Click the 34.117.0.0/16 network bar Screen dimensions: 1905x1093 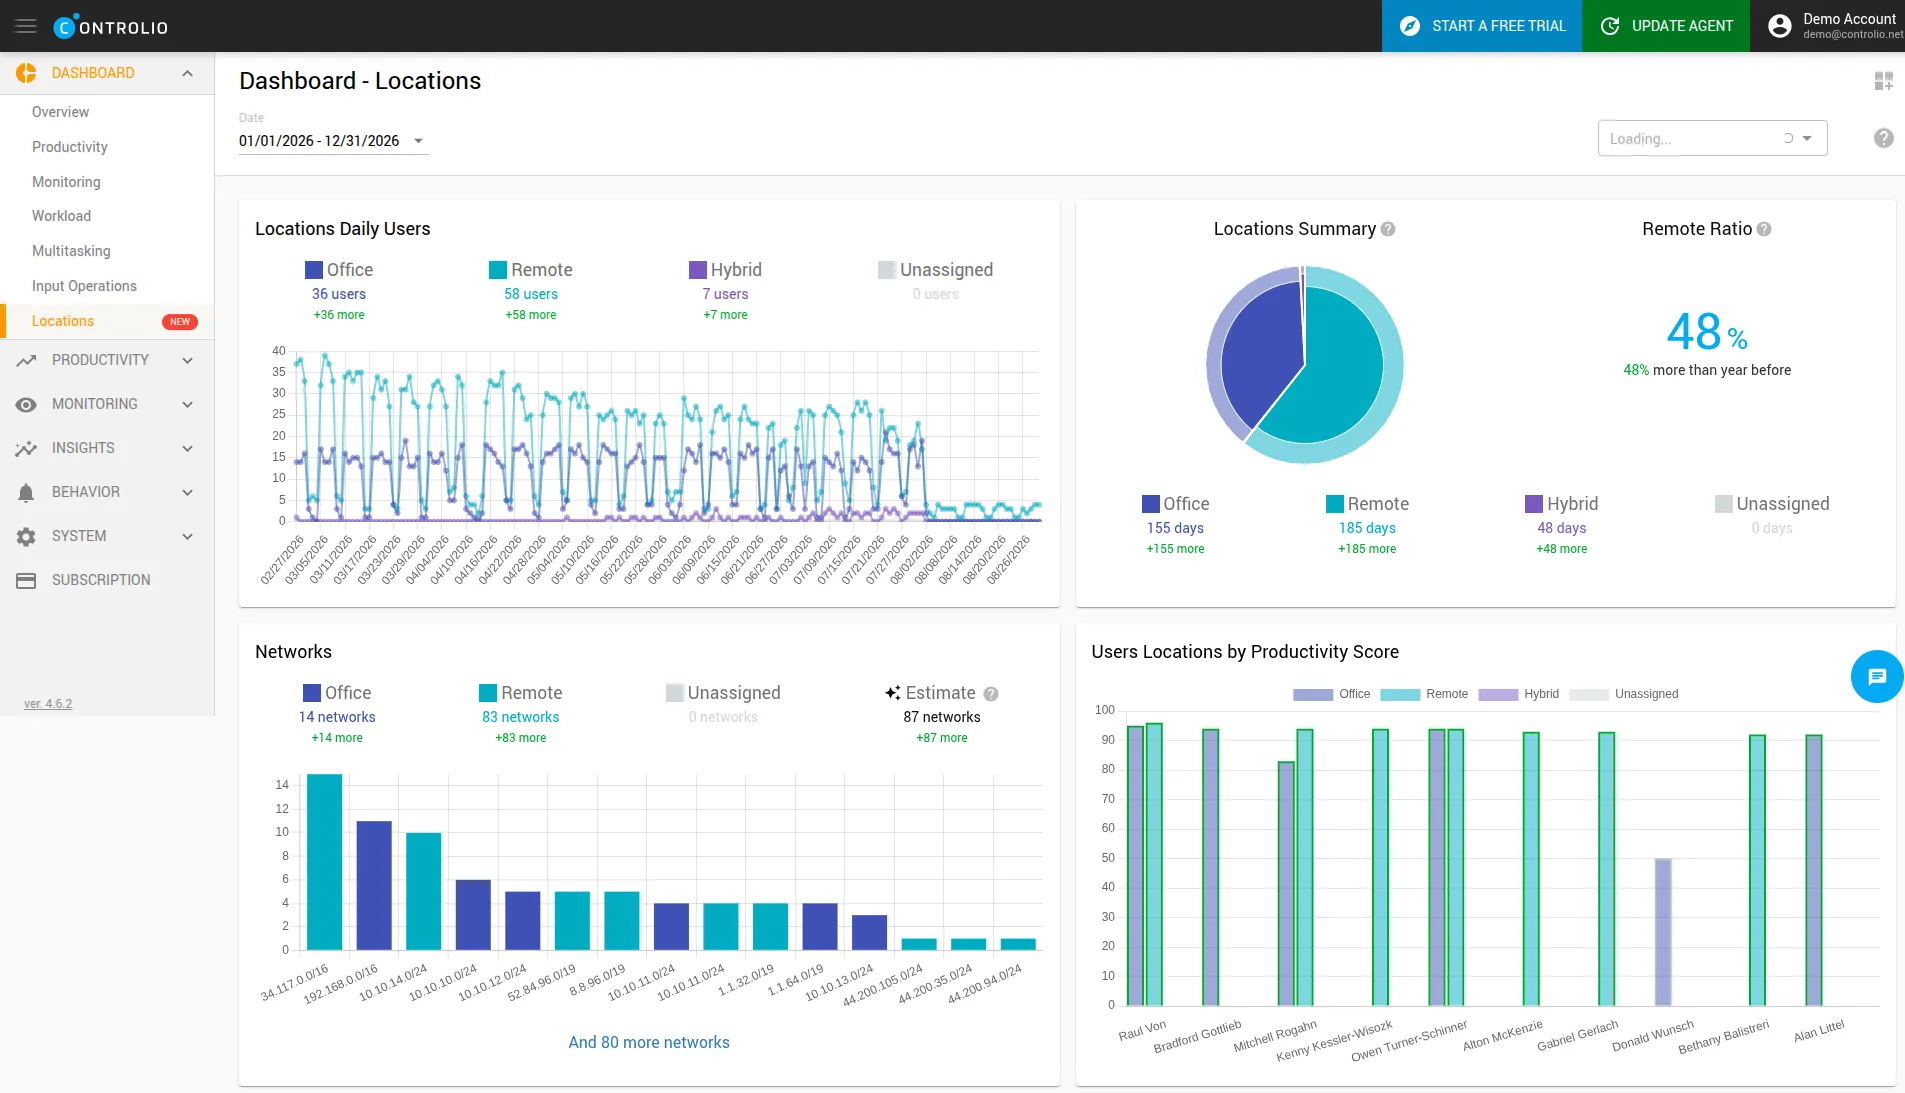click(x=324, y=862)
